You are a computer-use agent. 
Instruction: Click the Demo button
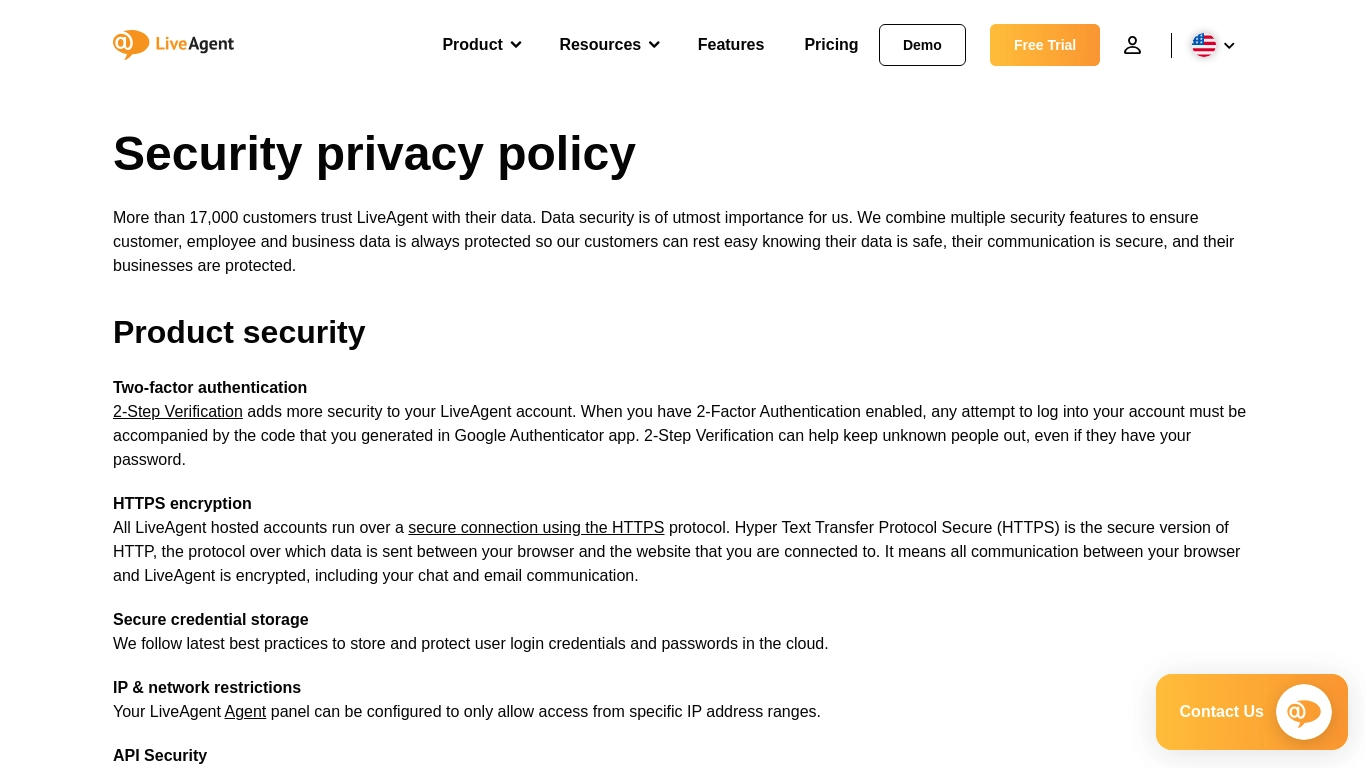tap(922, 45)
